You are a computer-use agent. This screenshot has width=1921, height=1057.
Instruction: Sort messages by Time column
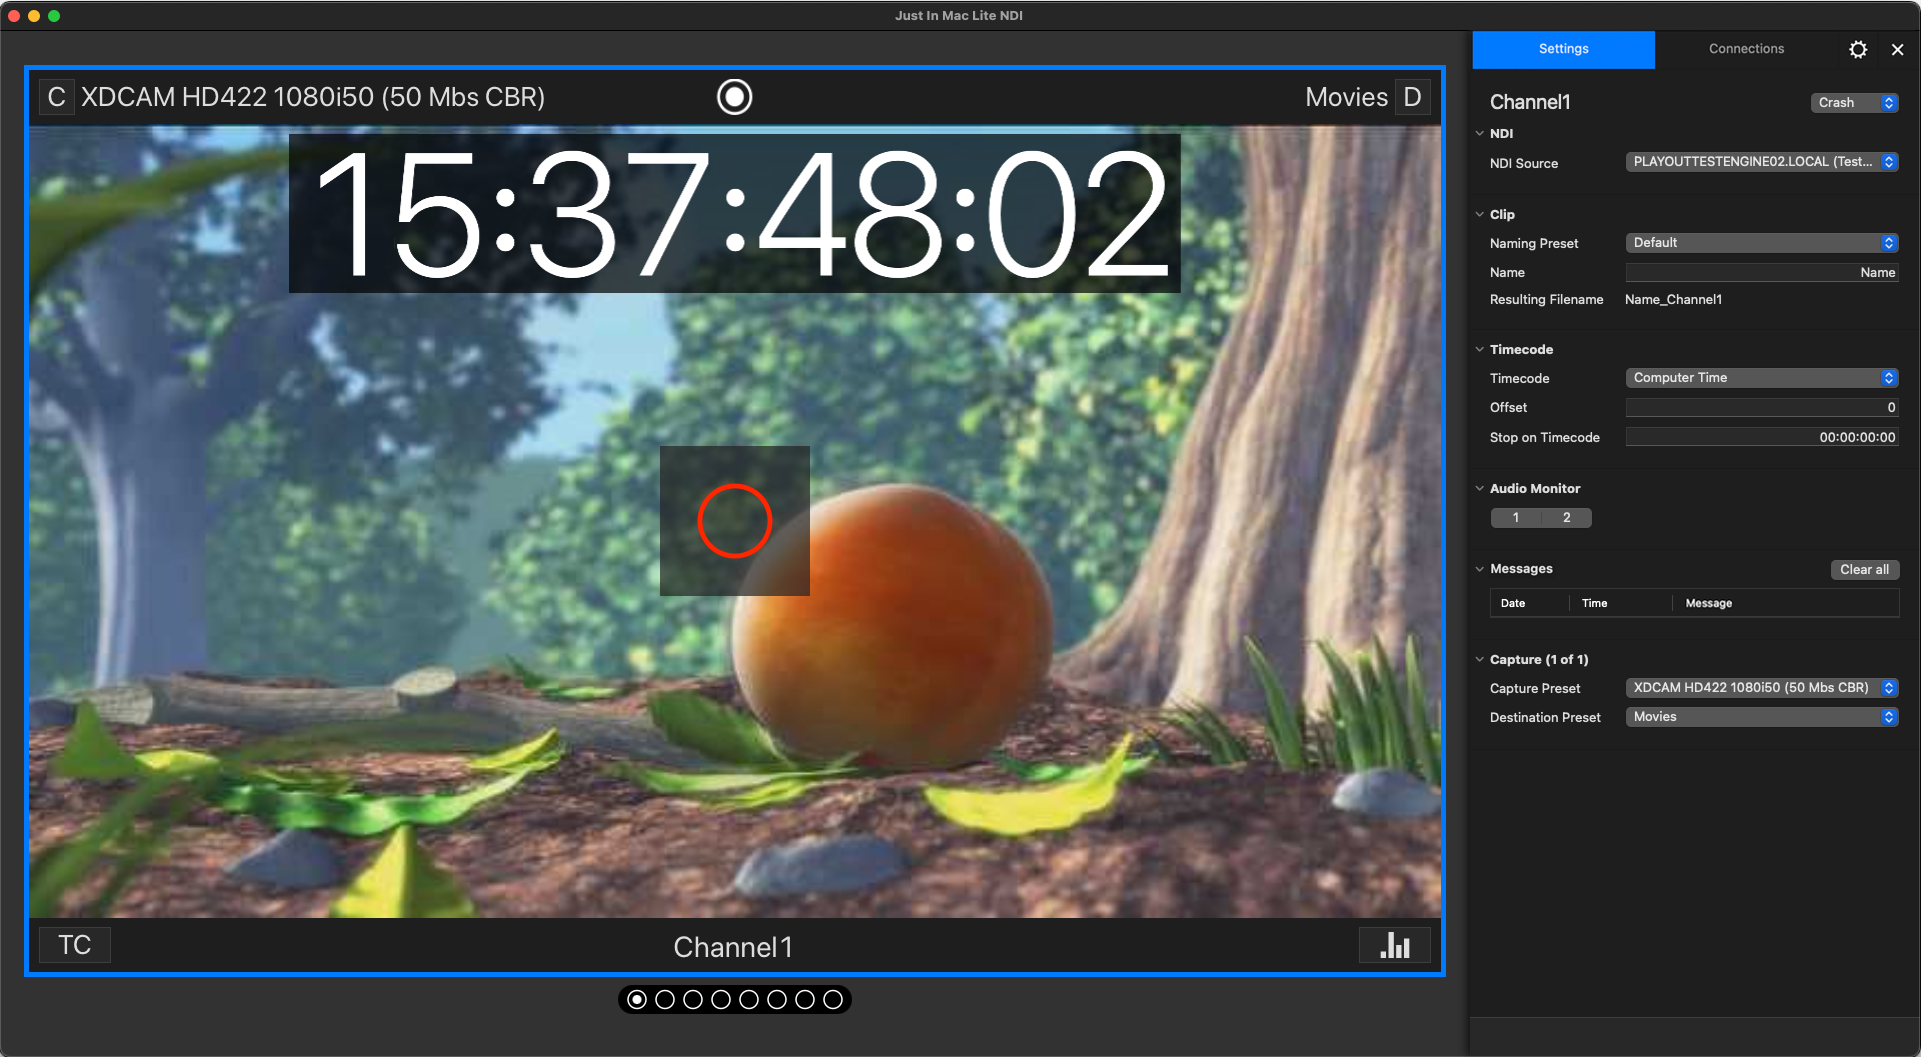tap(1620, 603)
